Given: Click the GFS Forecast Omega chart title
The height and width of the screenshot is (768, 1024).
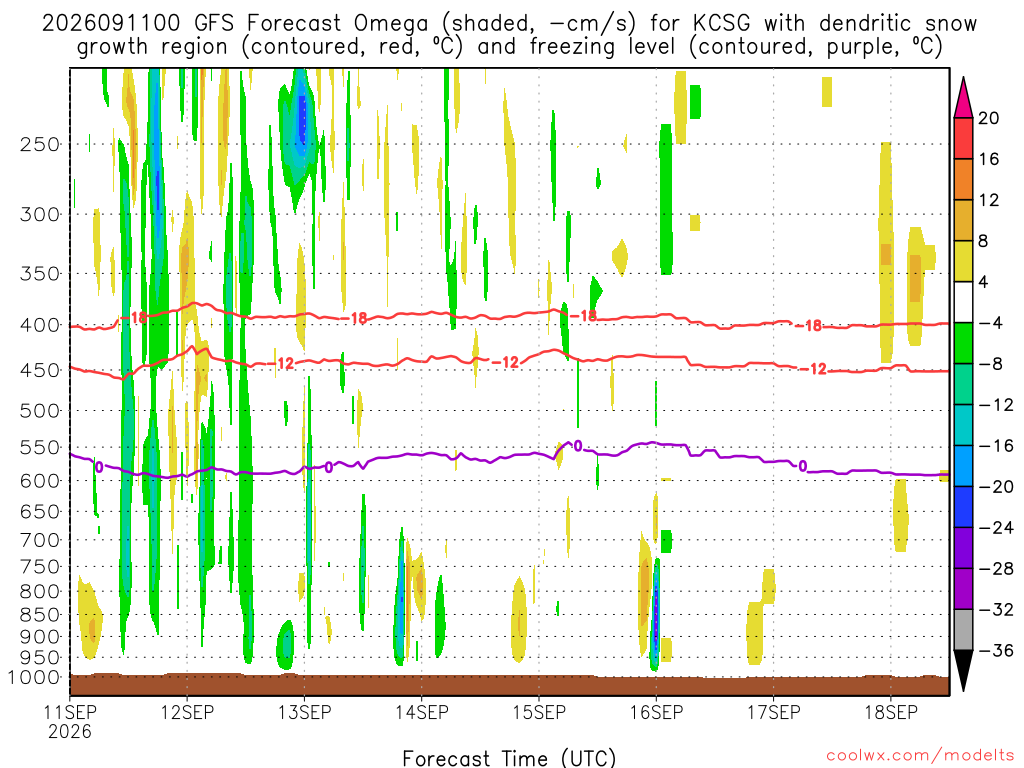Looking at the screenshot, I should 509,35.
